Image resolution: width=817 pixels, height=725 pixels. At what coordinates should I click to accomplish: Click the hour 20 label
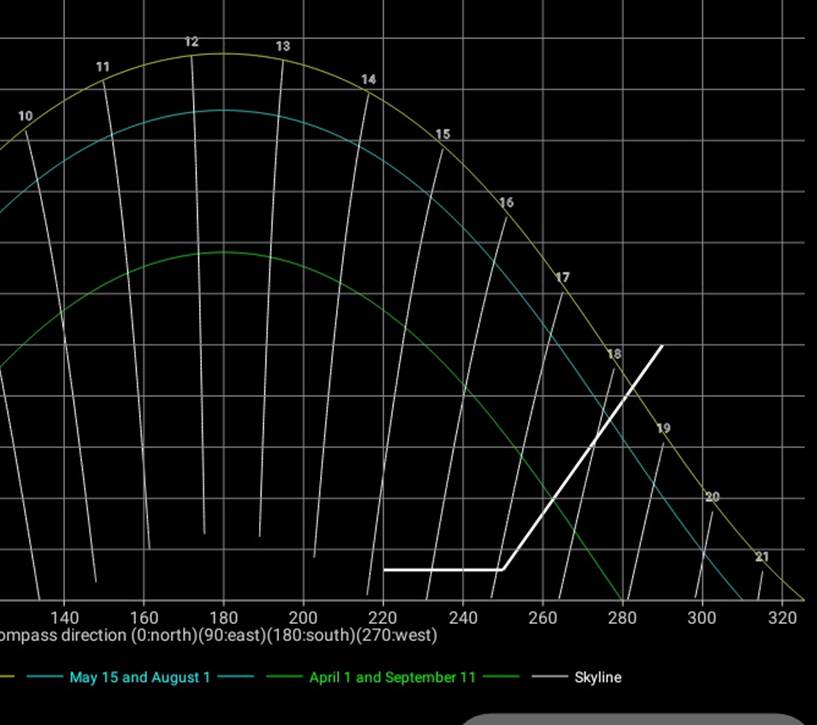[x=712, y=497]
